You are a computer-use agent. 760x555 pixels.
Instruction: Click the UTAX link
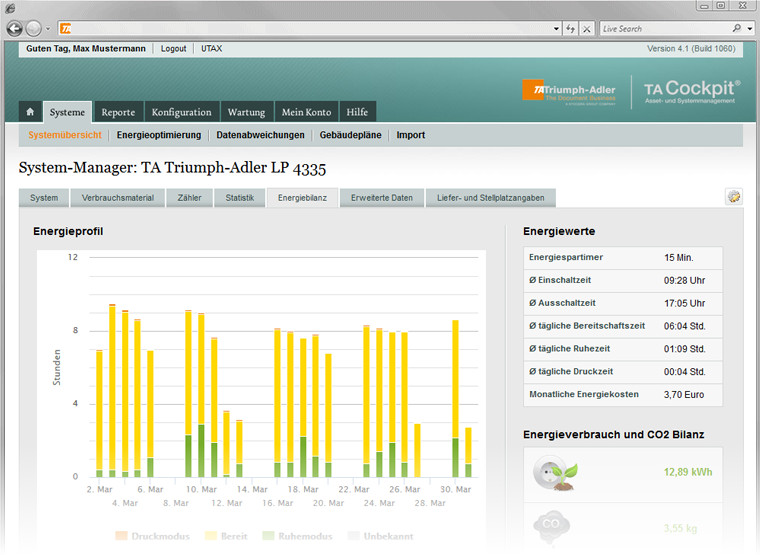pos(212,48)
